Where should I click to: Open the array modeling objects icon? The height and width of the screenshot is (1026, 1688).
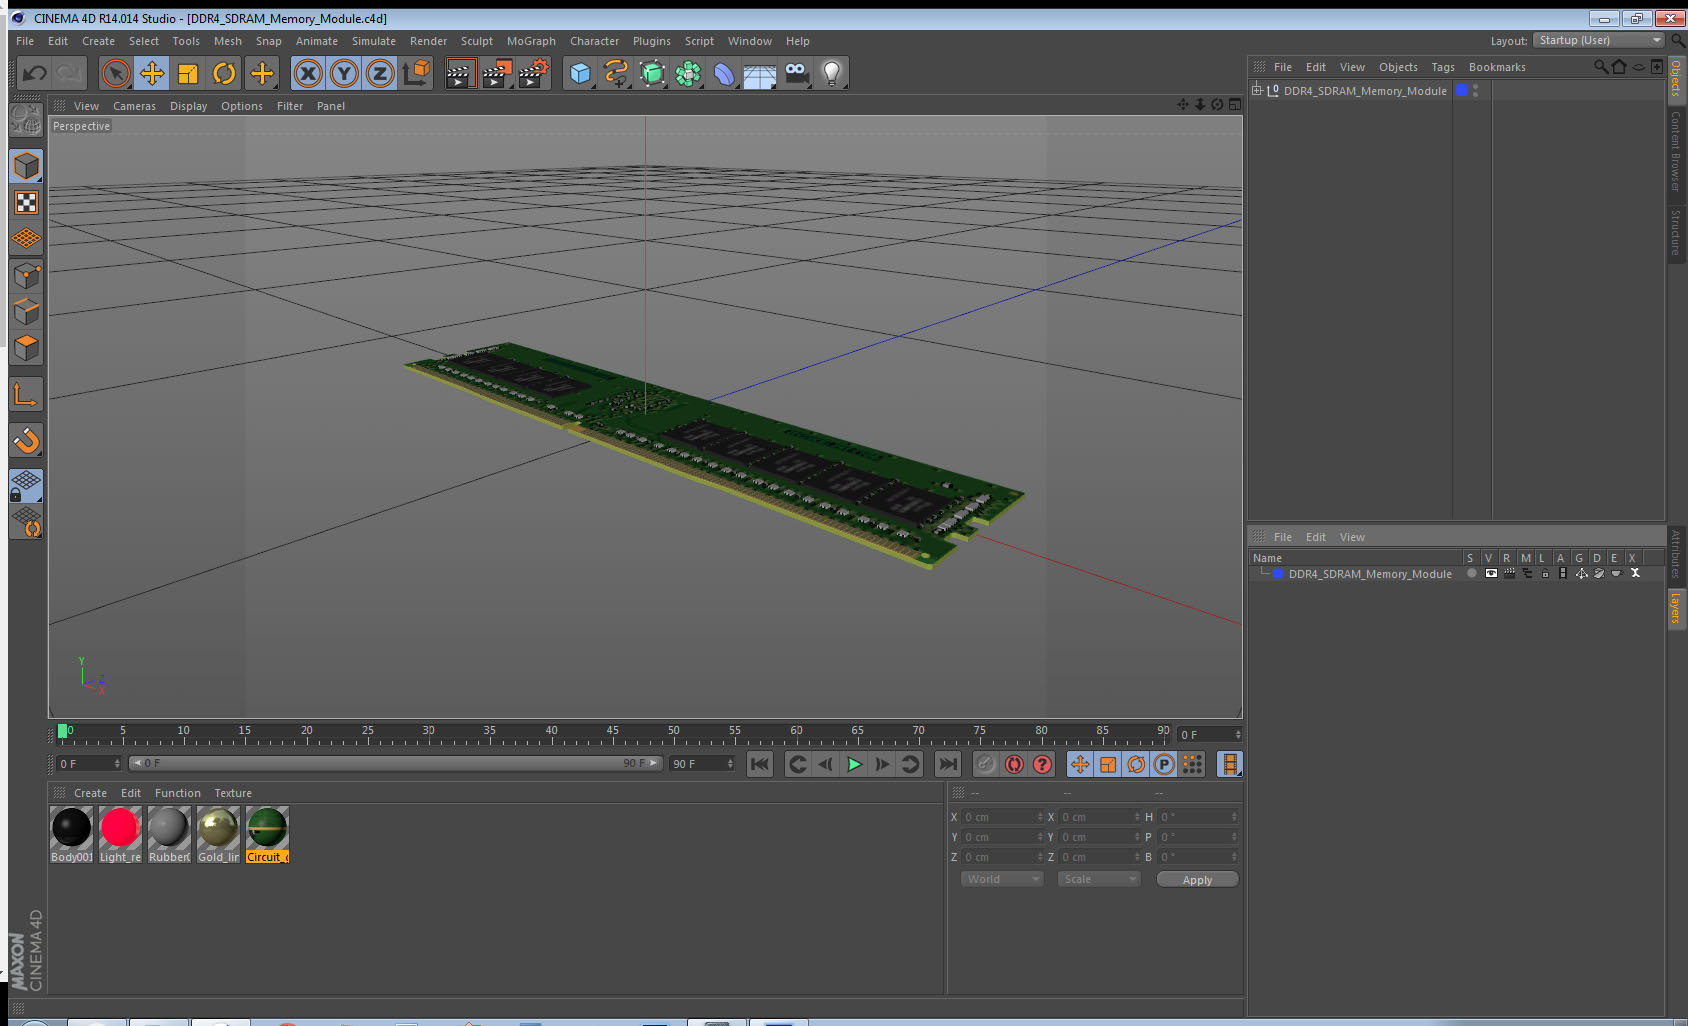[x=688, y=73]
